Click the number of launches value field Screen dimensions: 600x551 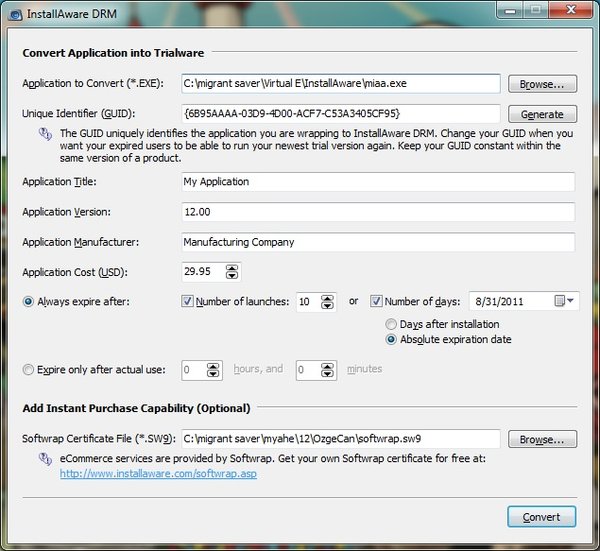[x=308, y=302]
